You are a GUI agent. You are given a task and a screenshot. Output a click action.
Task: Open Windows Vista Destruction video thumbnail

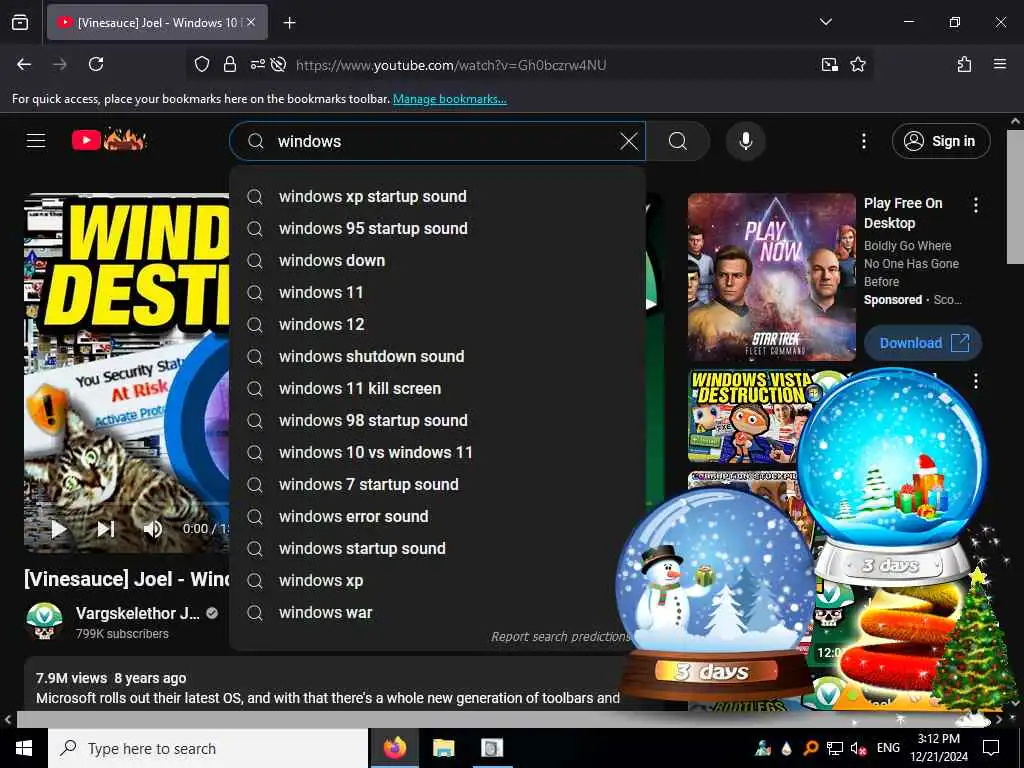point(748,417)
